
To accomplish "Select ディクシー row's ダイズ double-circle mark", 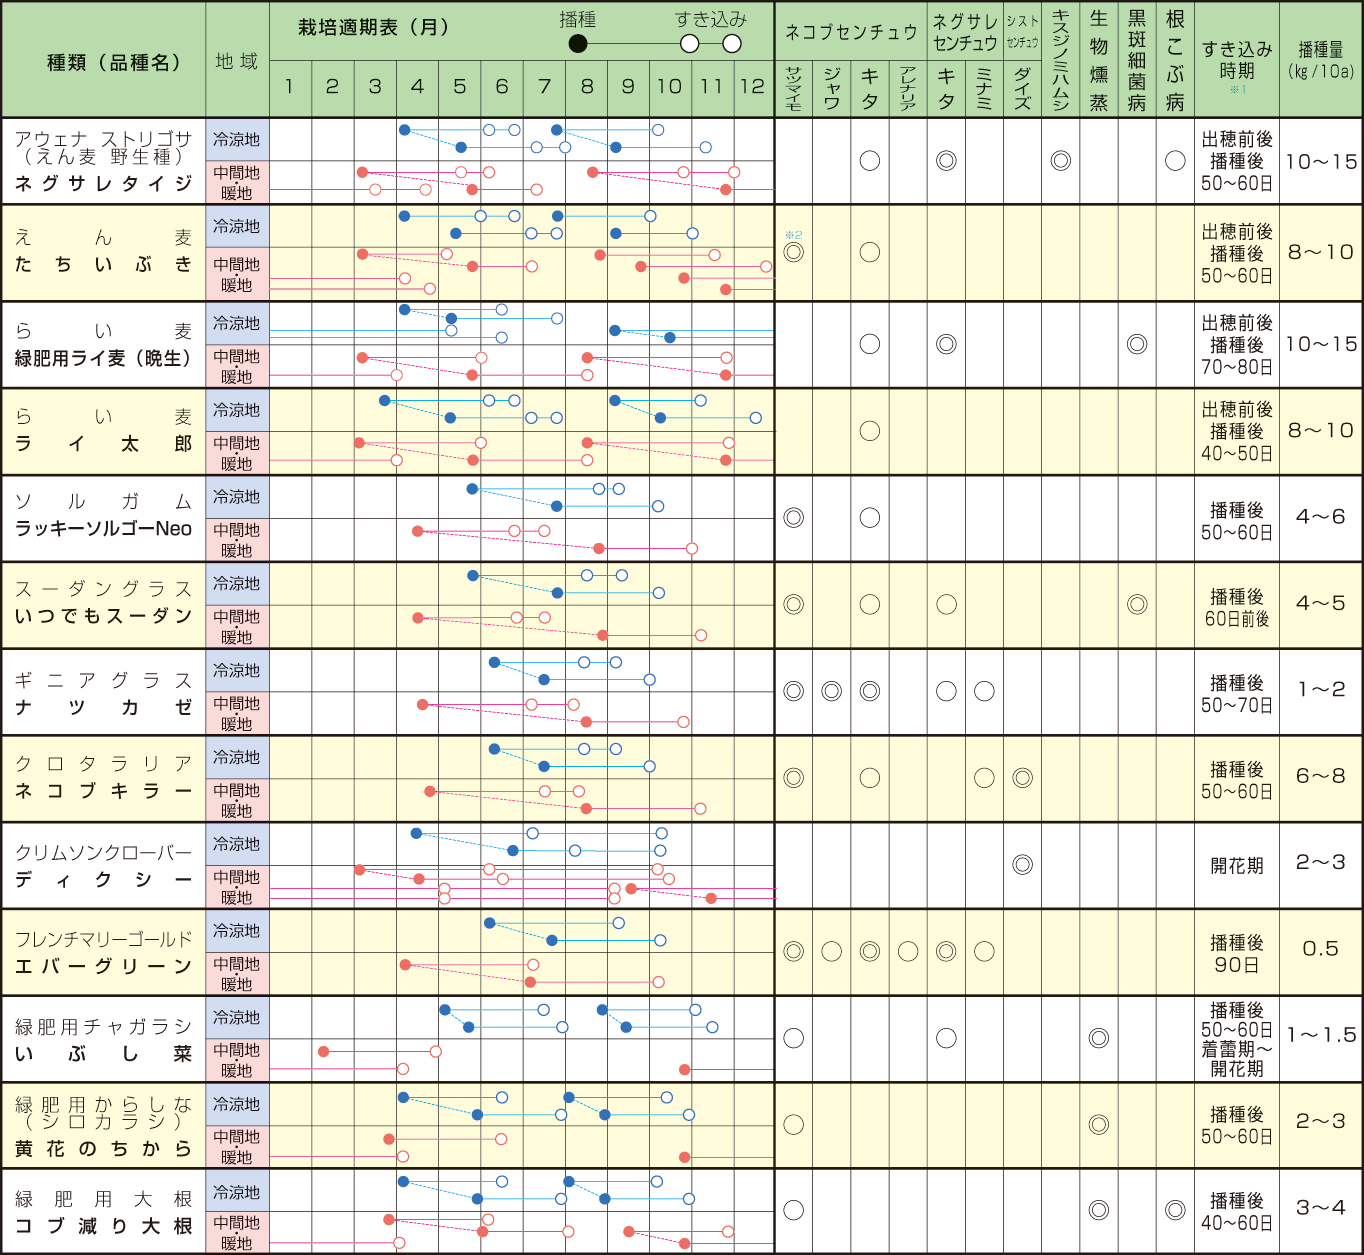I will [1022, 865].
